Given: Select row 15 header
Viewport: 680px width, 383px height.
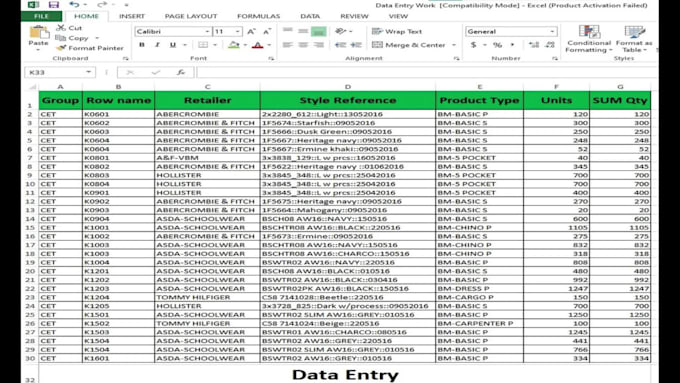Looking at the screenshot, I should 30,227.
